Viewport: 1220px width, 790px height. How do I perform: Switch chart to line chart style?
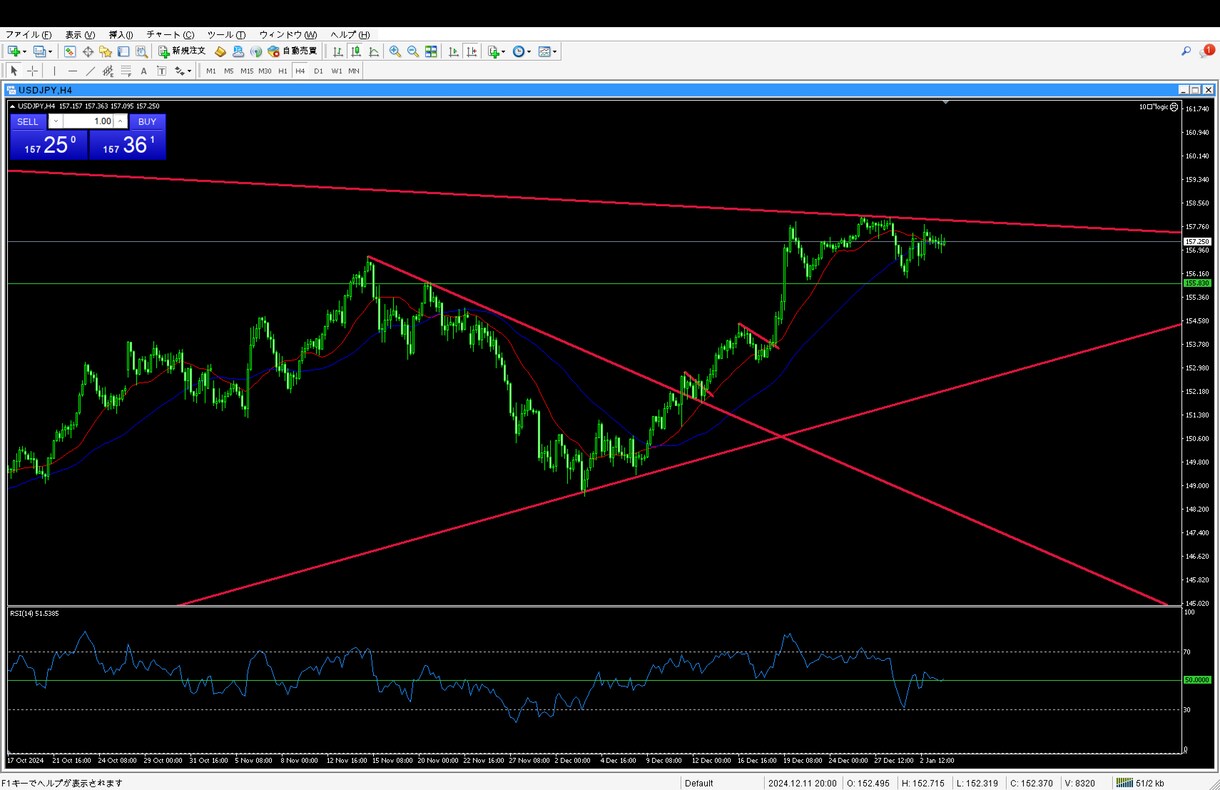click(374, 51)
